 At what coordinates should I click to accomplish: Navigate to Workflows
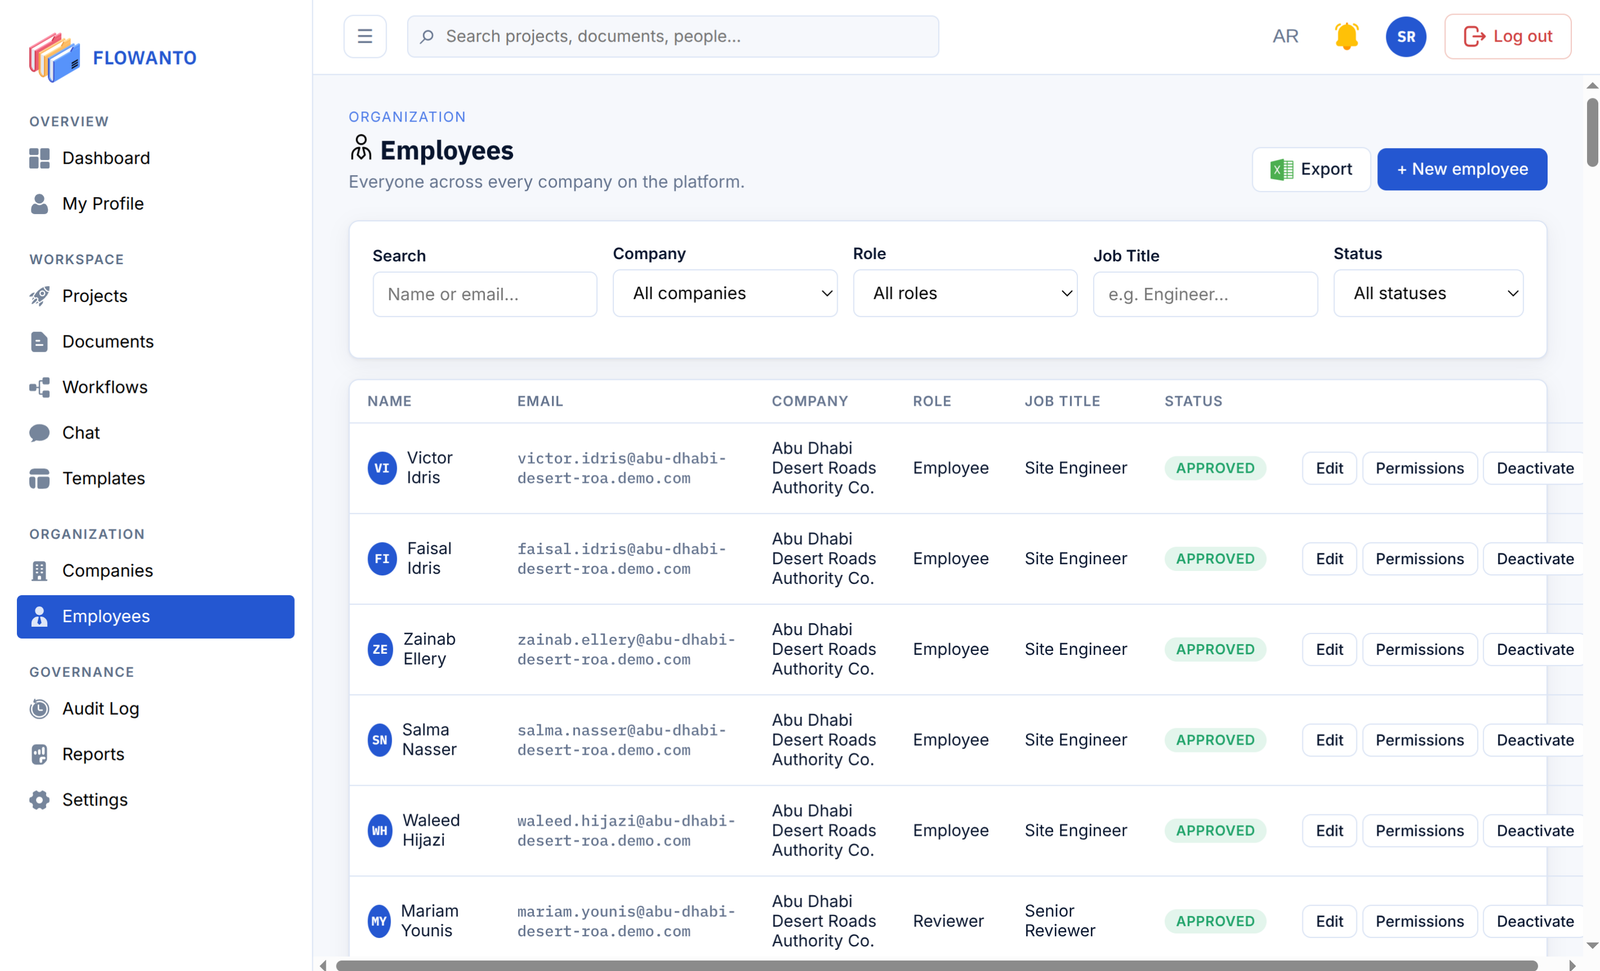[156, 387]
